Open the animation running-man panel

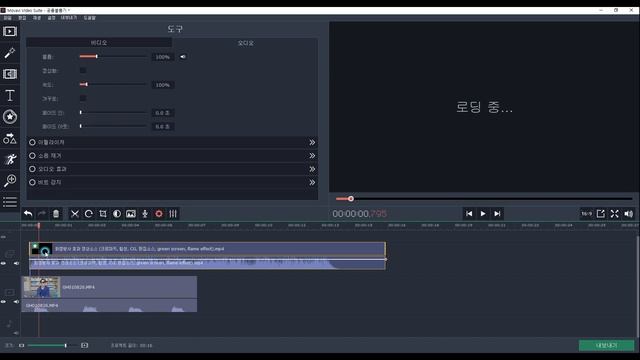pyautogui.click(x=10, y=159)
